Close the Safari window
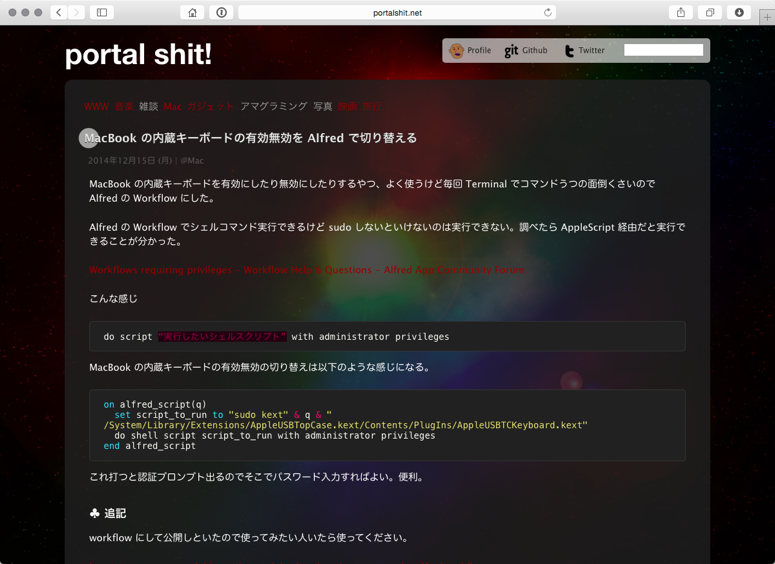This screenshot has height=564, width=775. [12, 12]
